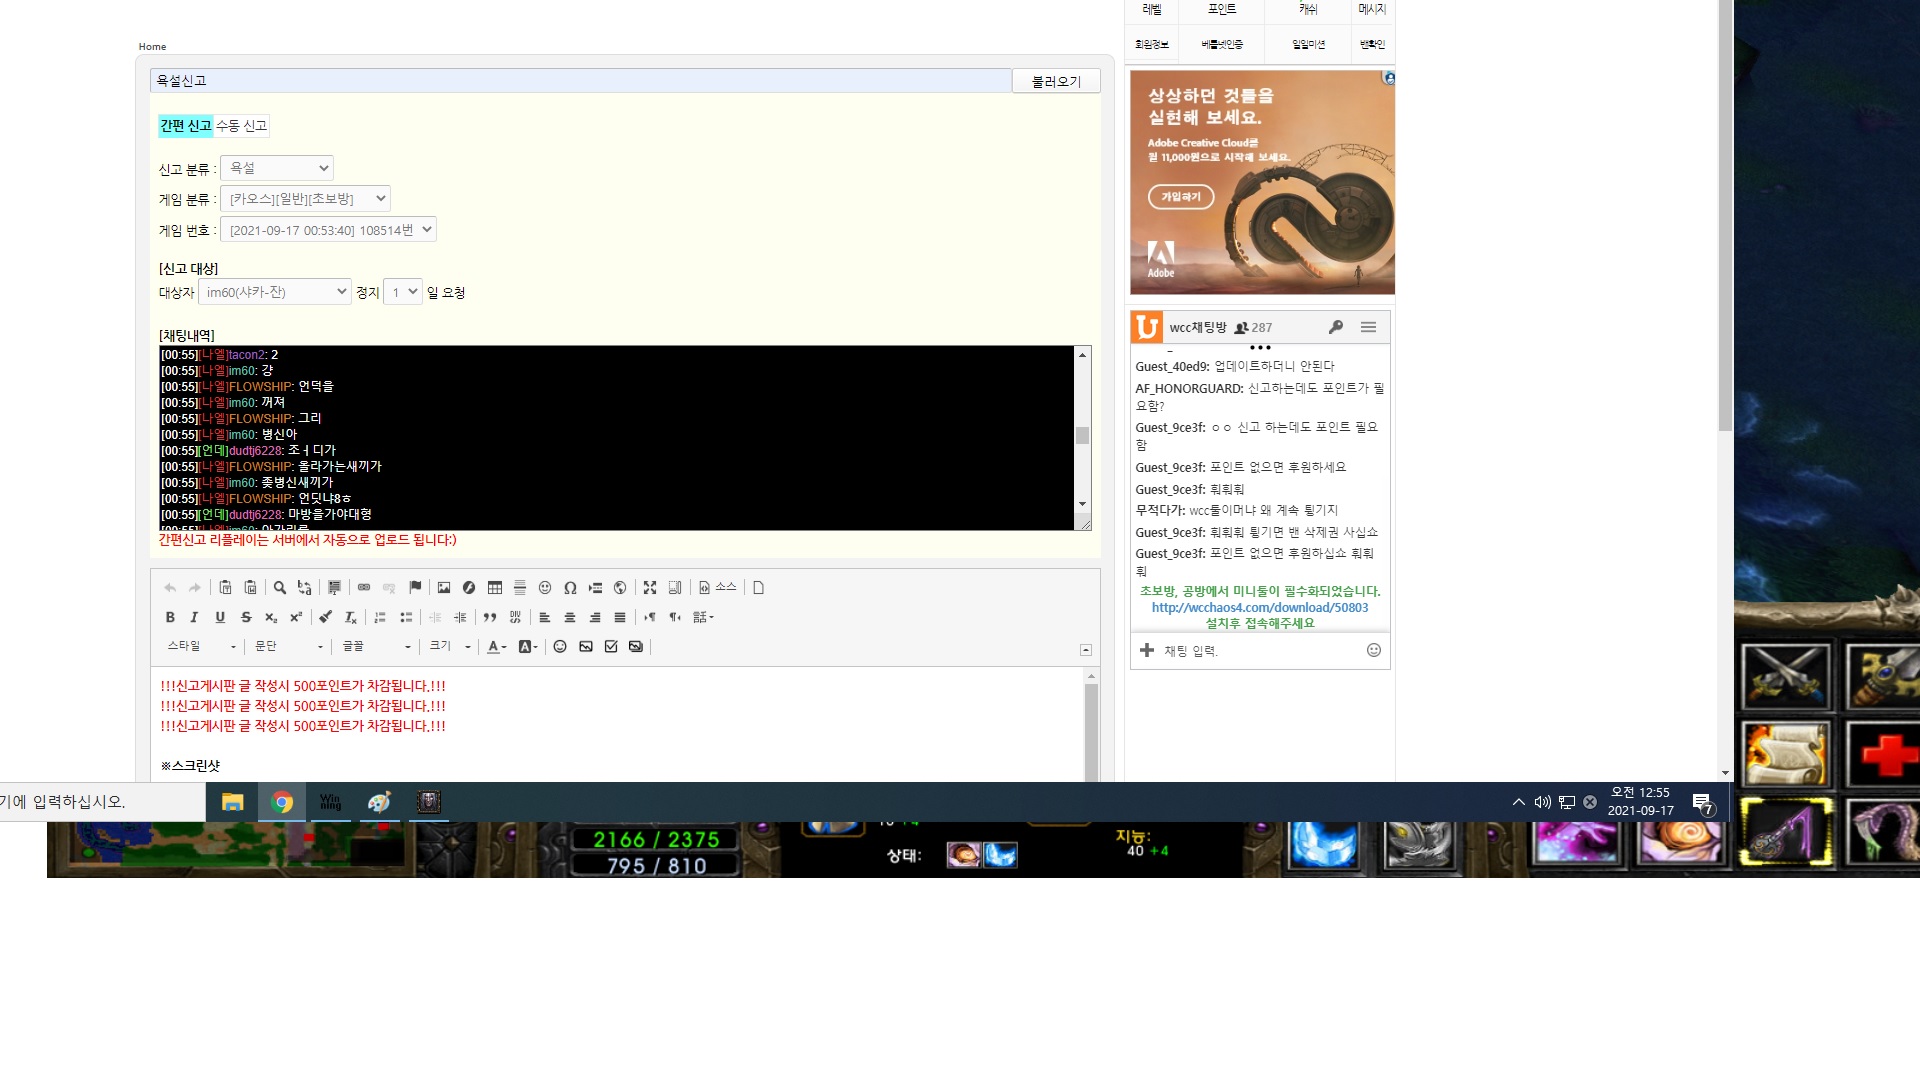Image resolution: width=1920 pixels, height=1080 pixels.
Task: Undo last edit in editor toolbar
Action: point(170,588)
